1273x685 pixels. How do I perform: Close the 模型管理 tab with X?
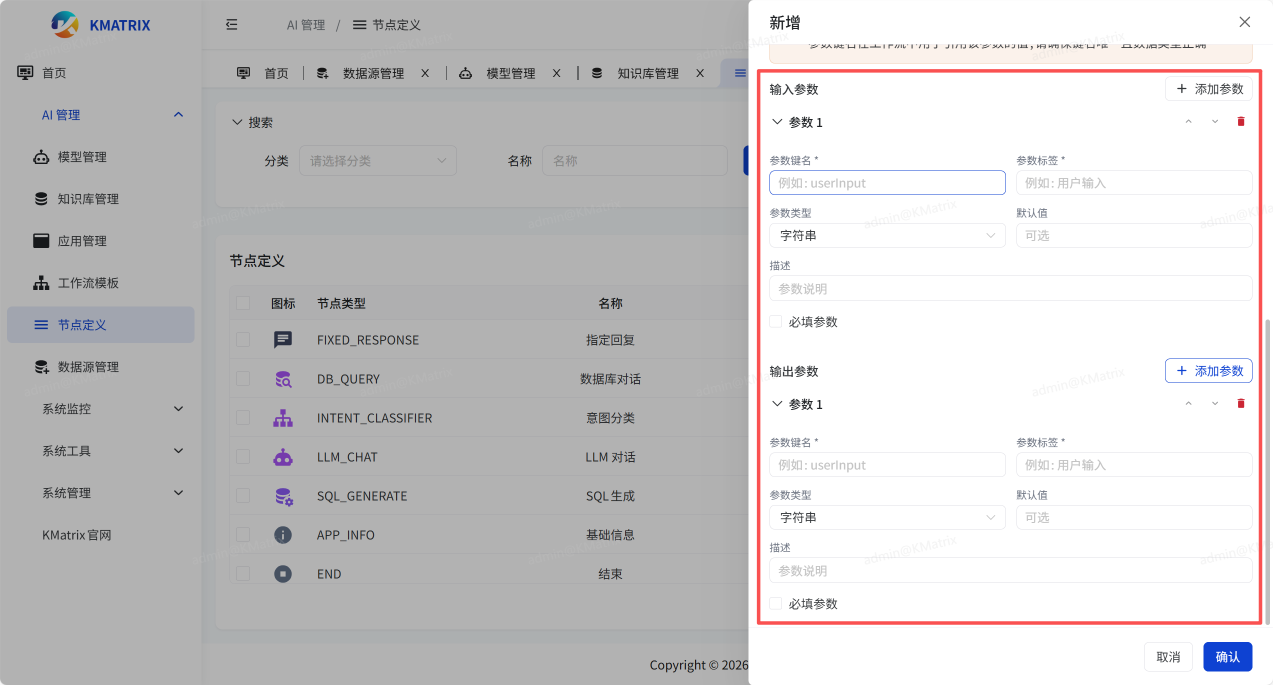[x=556, y=73]
